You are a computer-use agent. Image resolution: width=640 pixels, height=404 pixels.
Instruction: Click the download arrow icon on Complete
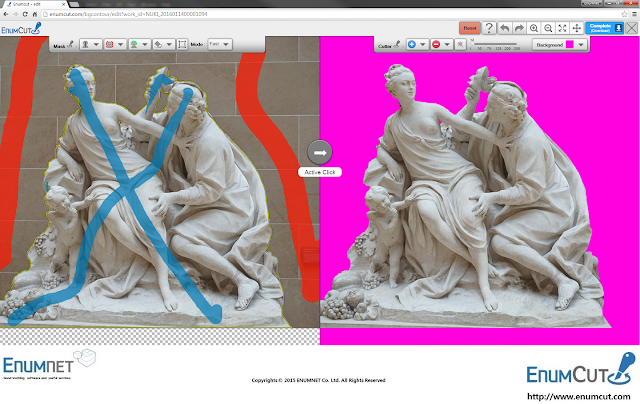click(618, 28)
